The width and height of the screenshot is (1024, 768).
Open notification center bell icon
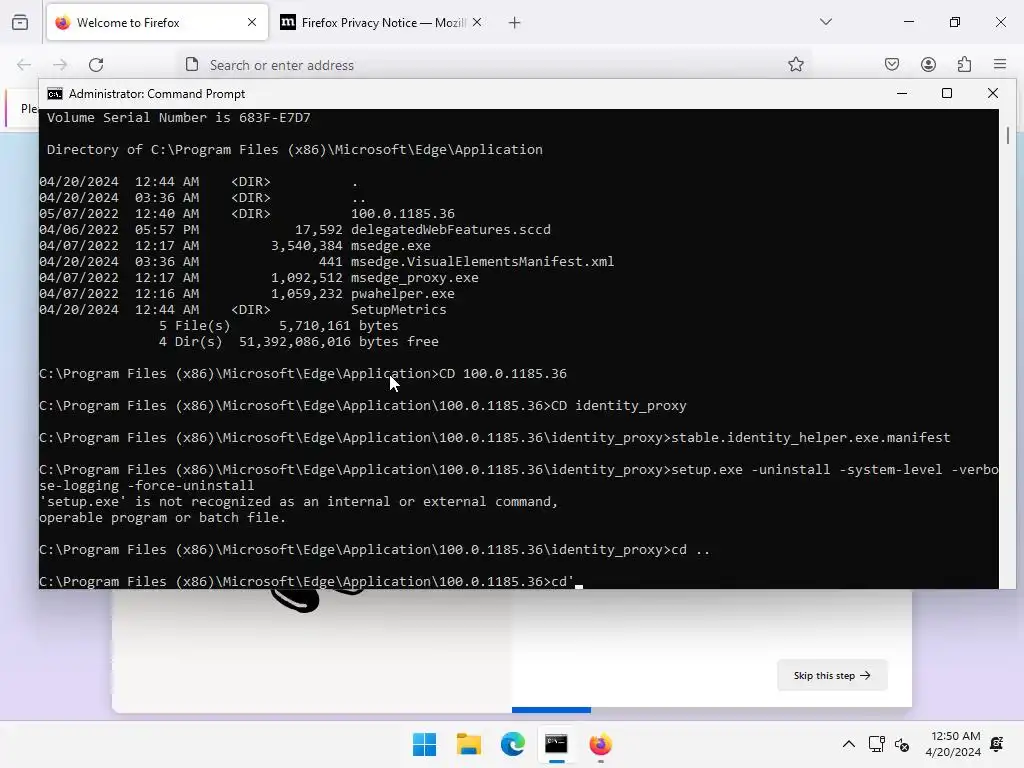[x=997, y=744]
